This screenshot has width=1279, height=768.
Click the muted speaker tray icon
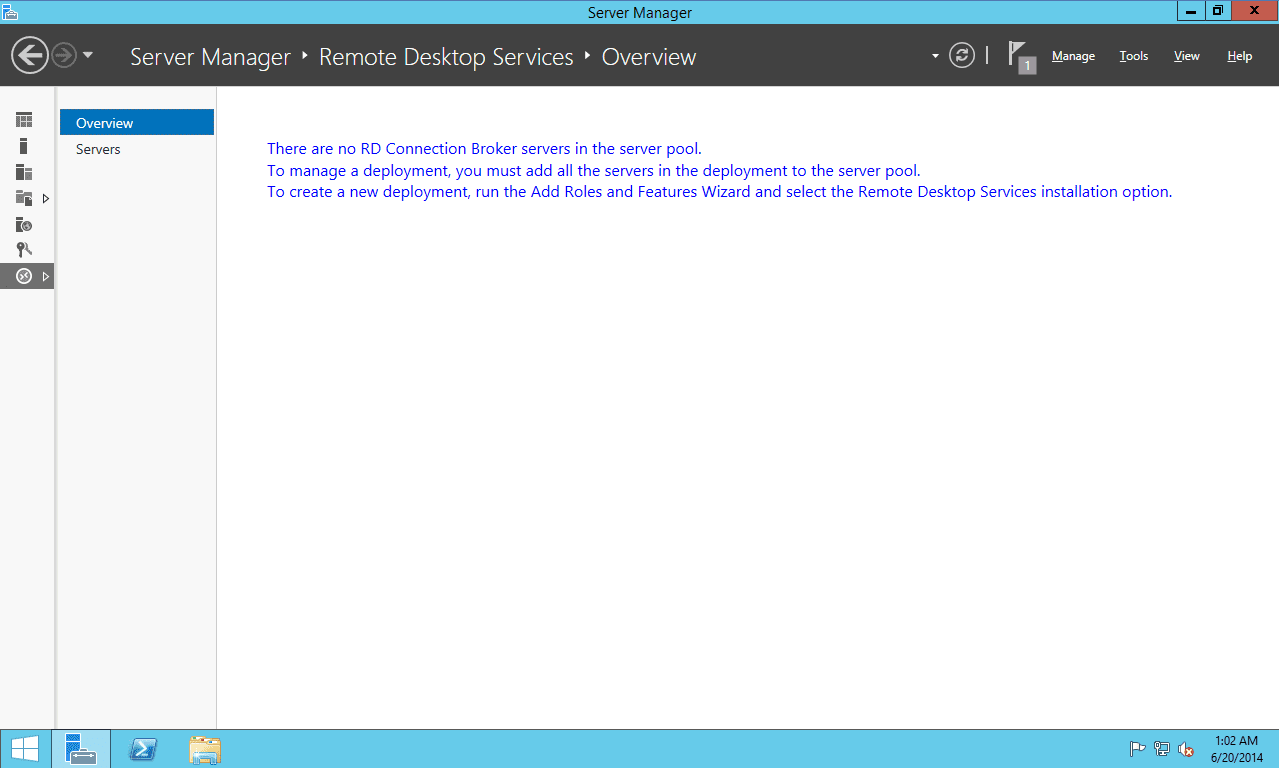click(1187, 749)
